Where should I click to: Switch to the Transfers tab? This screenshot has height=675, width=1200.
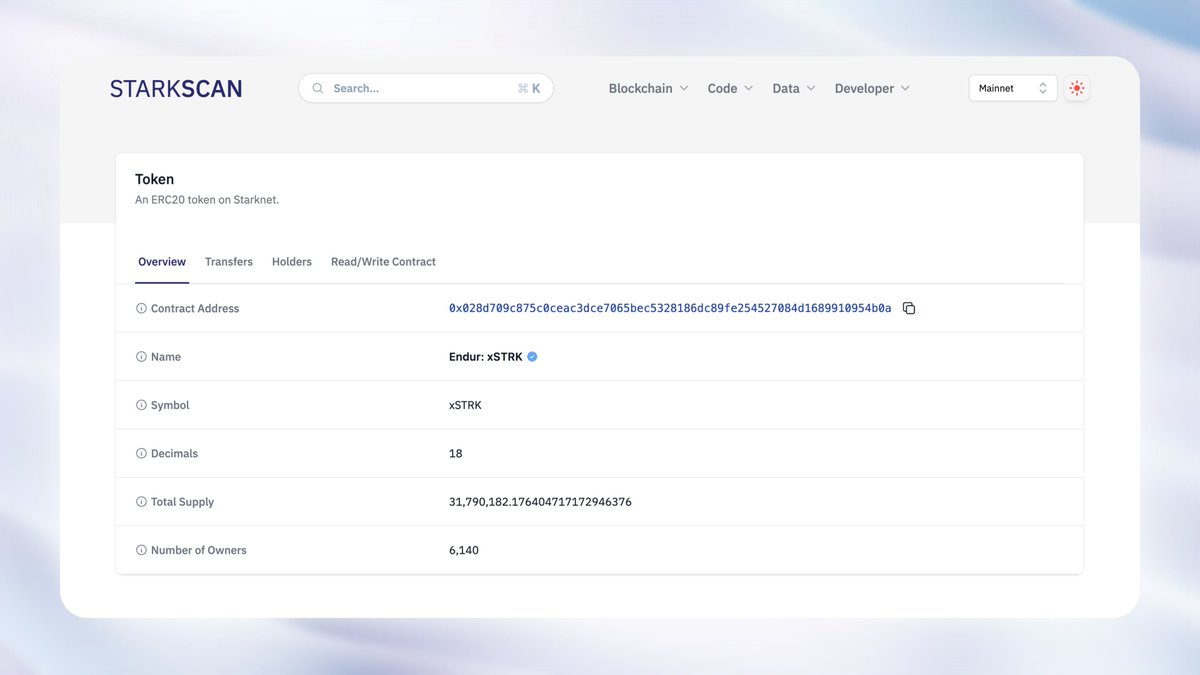click(x=229, y=262)
